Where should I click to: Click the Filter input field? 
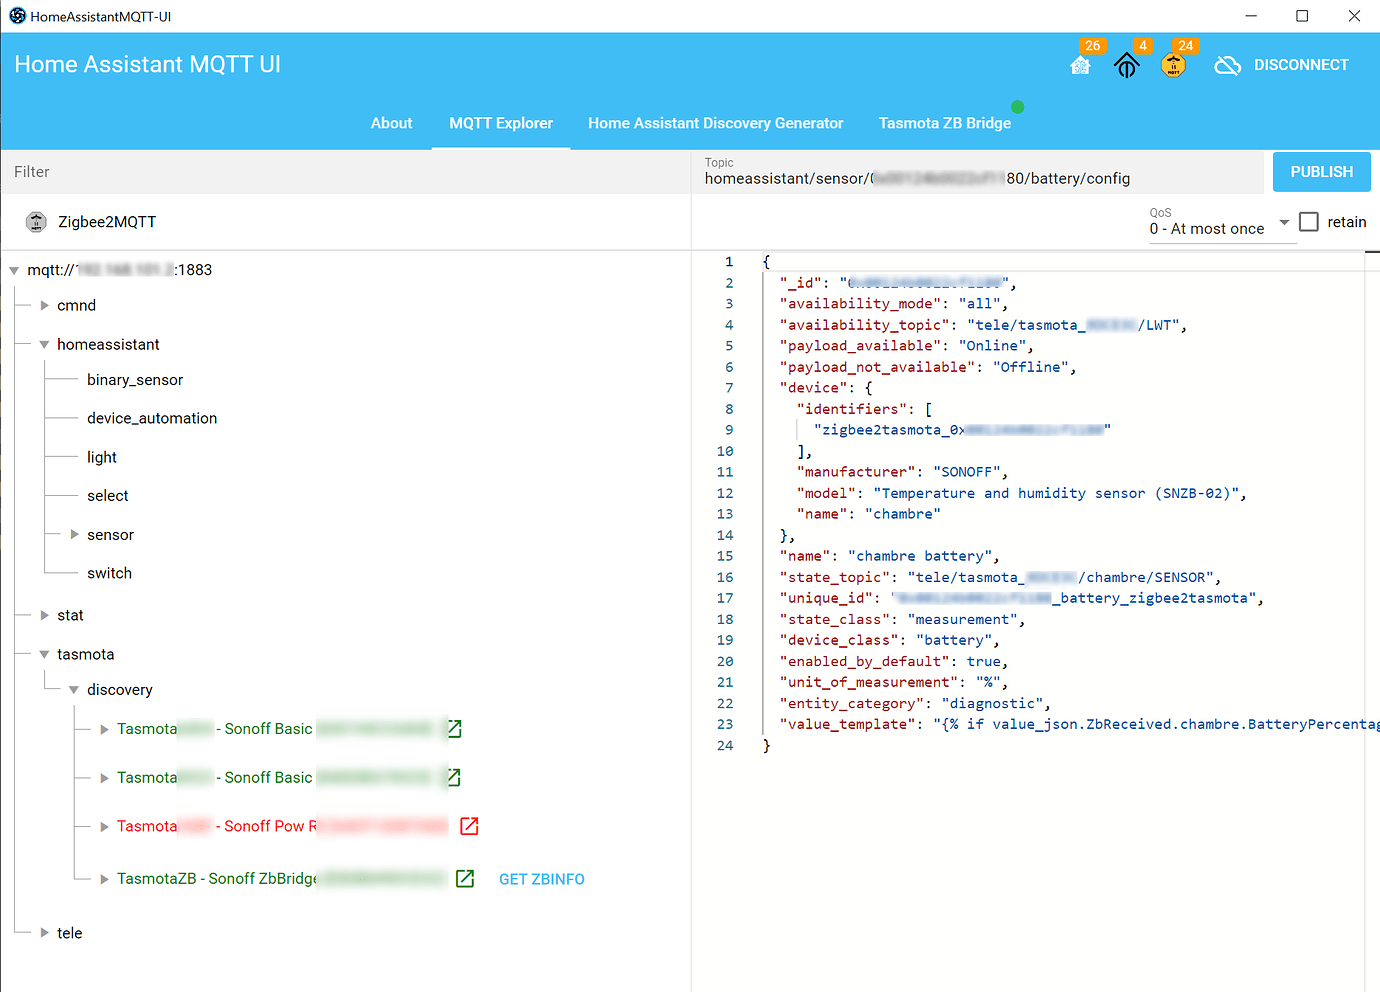pos(345,172)
